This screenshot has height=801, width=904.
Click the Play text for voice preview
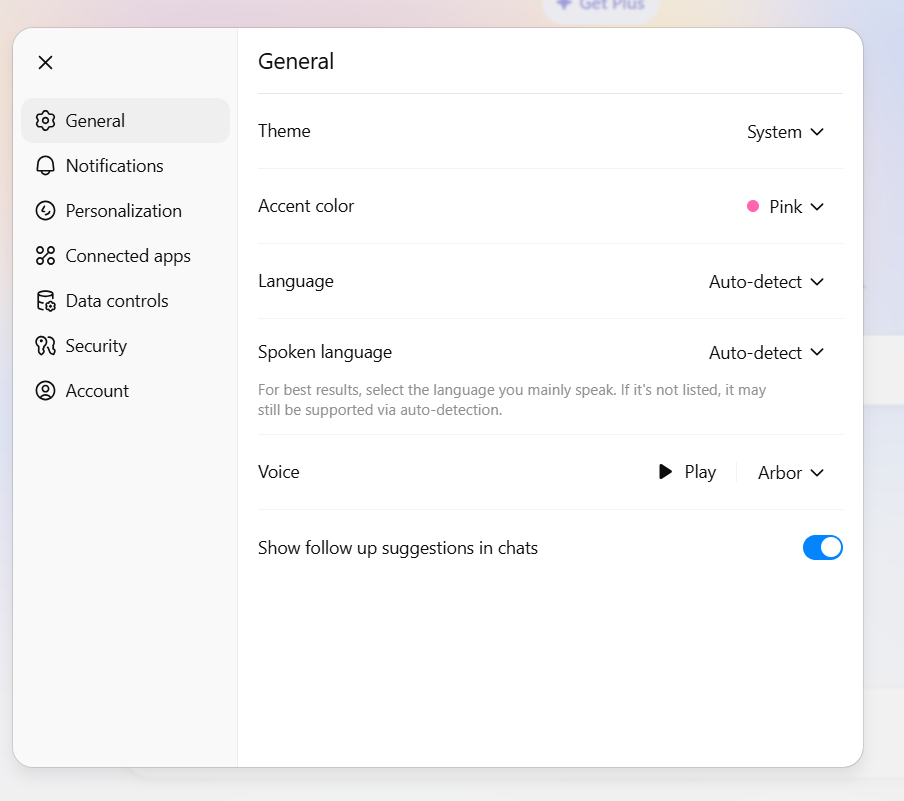point(700,472)
